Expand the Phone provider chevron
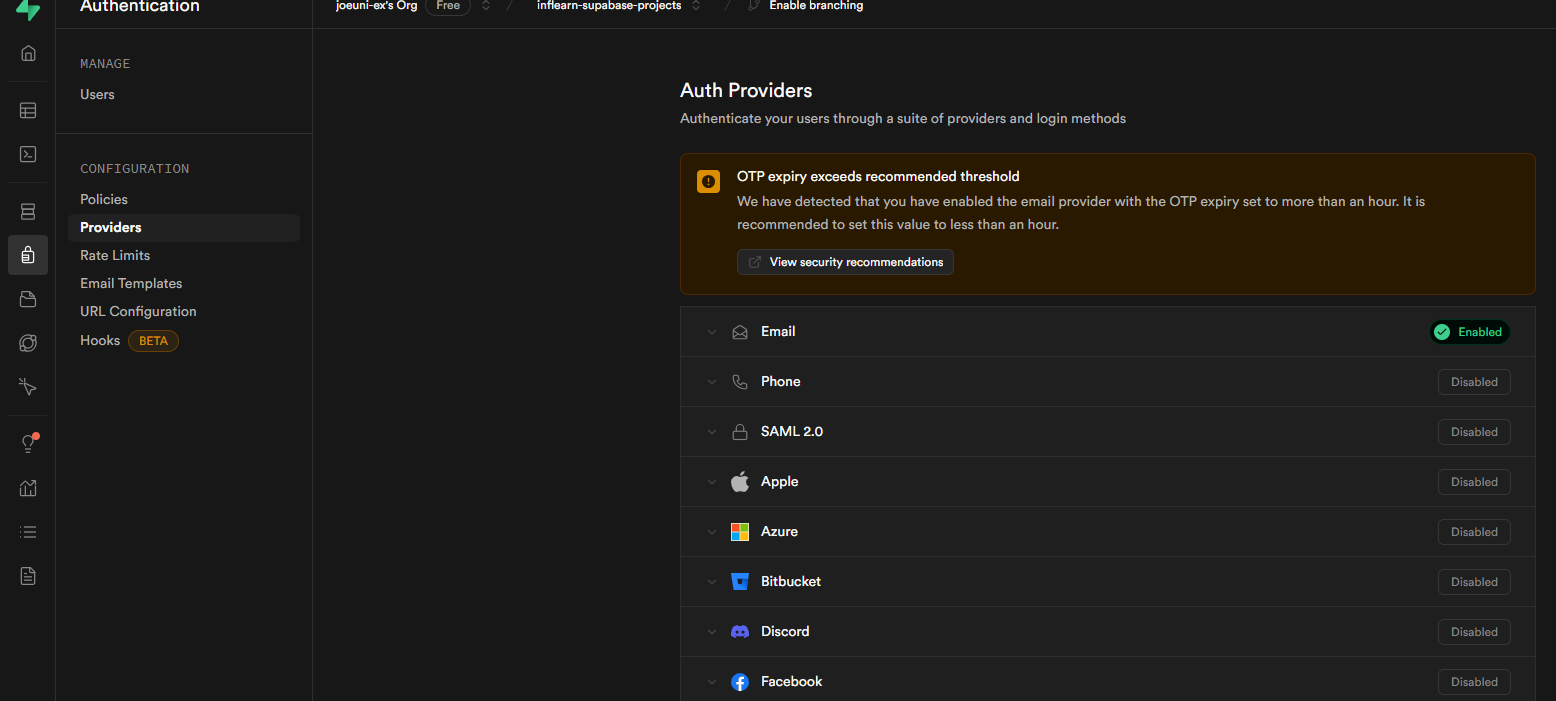Screen dimensions: 1556x701 [712, 382]
